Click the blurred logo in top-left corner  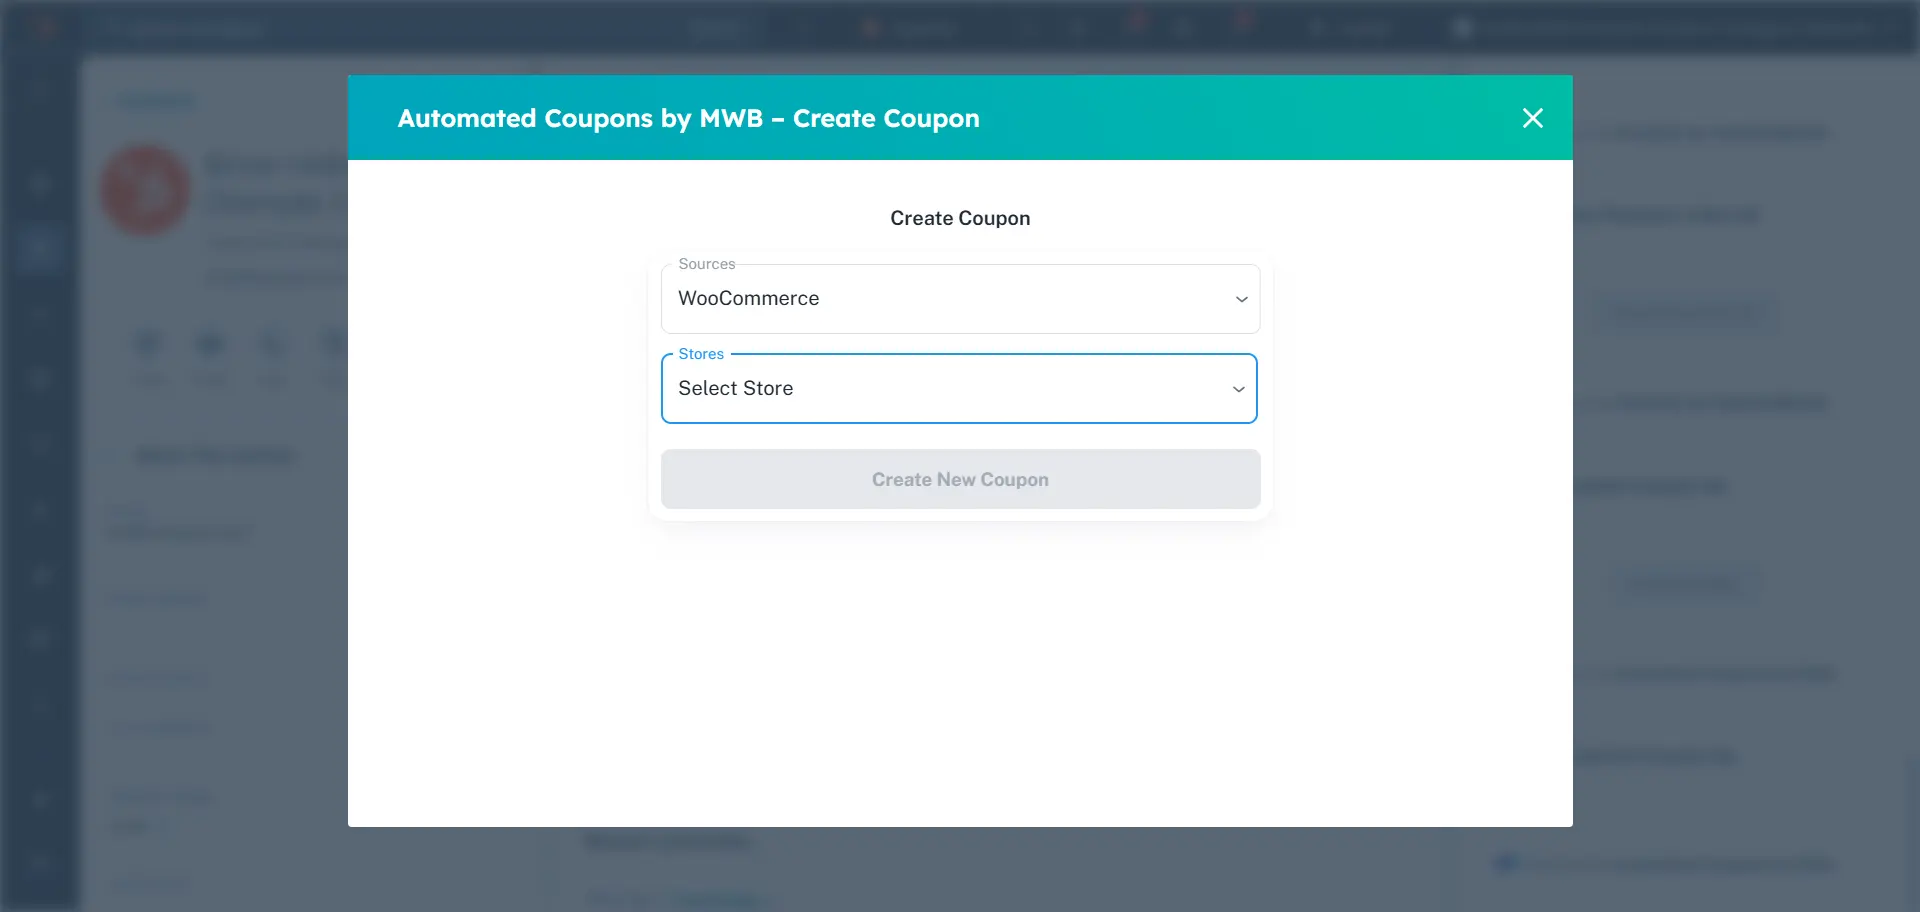[42, 28]
